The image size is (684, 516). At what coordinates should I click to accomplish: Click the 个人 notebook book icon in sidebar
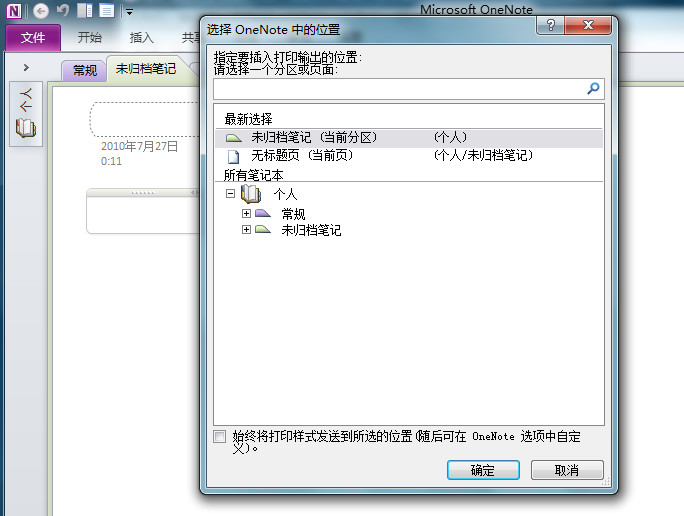[x=26, y=127]
